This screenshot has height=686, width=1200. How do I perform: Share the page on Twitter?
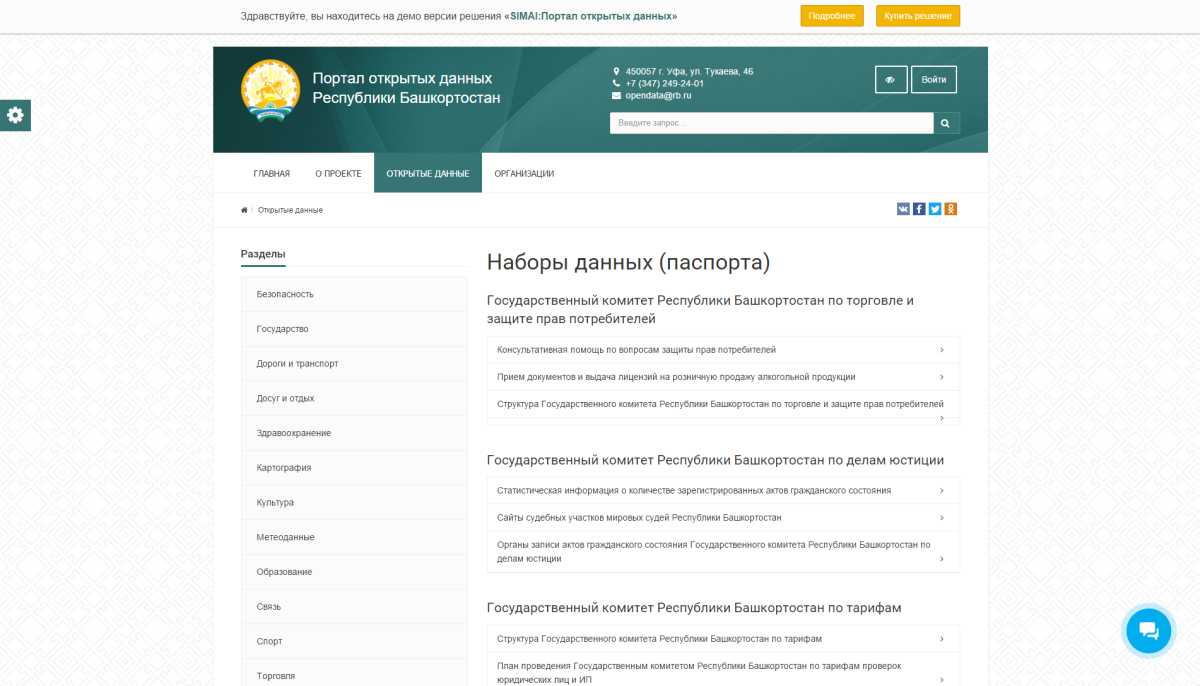[935, 209]
